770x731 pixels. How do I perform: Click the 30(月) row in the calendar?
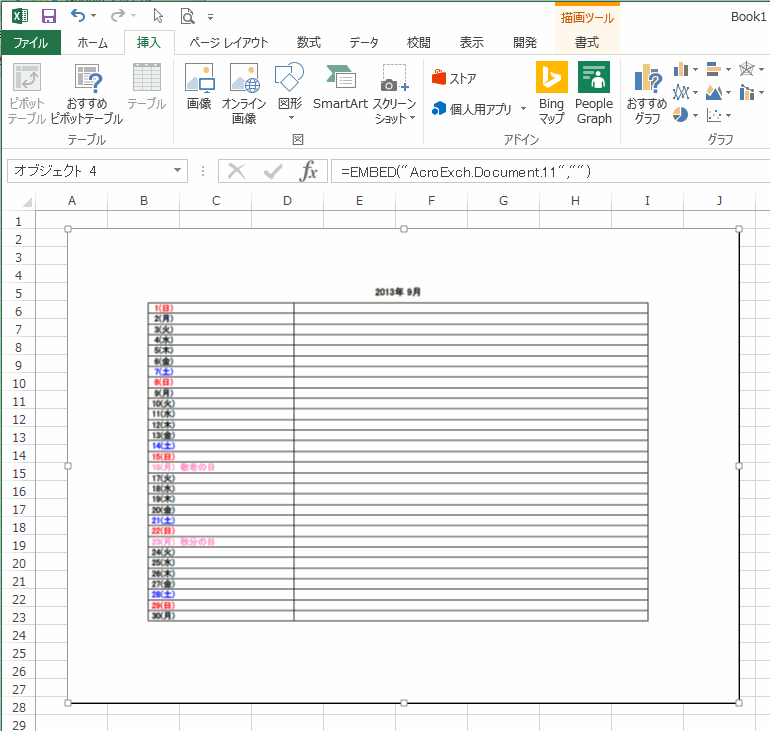[x=398, y=616]
